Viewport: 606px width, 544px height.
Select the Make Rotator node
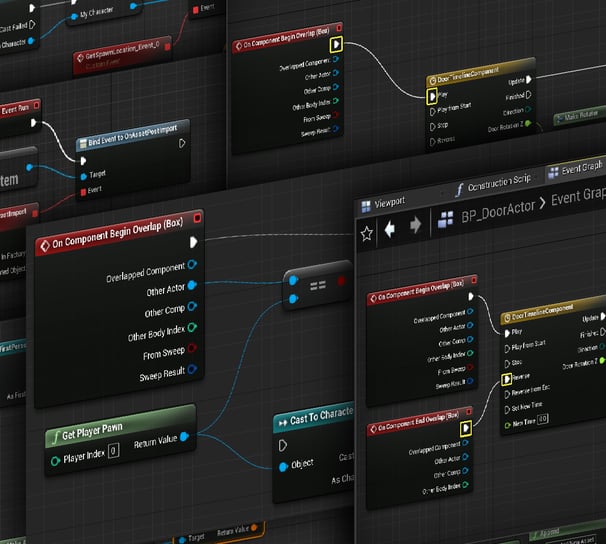coord(579,116)
